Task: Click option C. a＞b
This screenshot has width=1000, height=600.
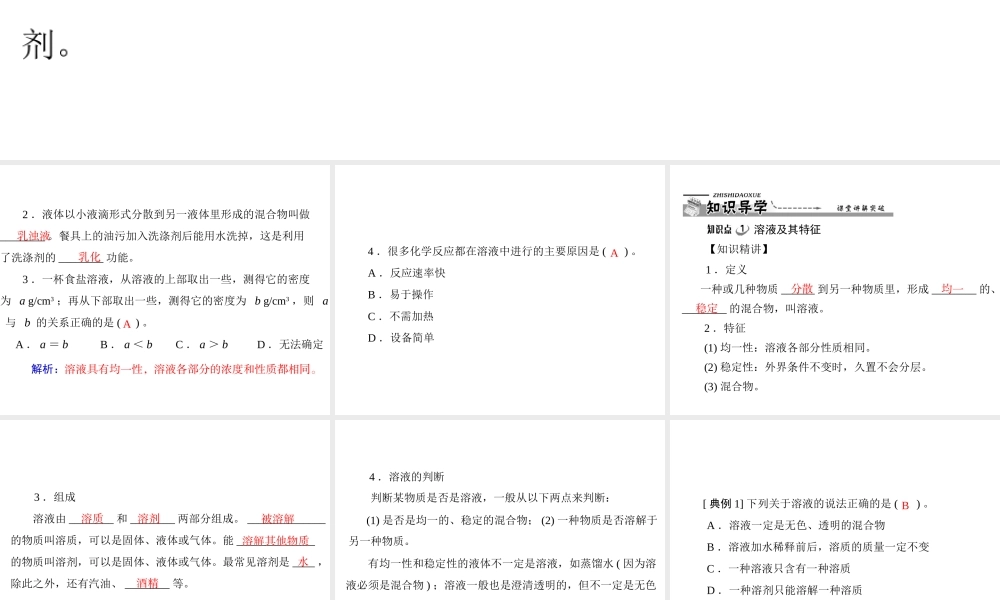Action: 202,344
